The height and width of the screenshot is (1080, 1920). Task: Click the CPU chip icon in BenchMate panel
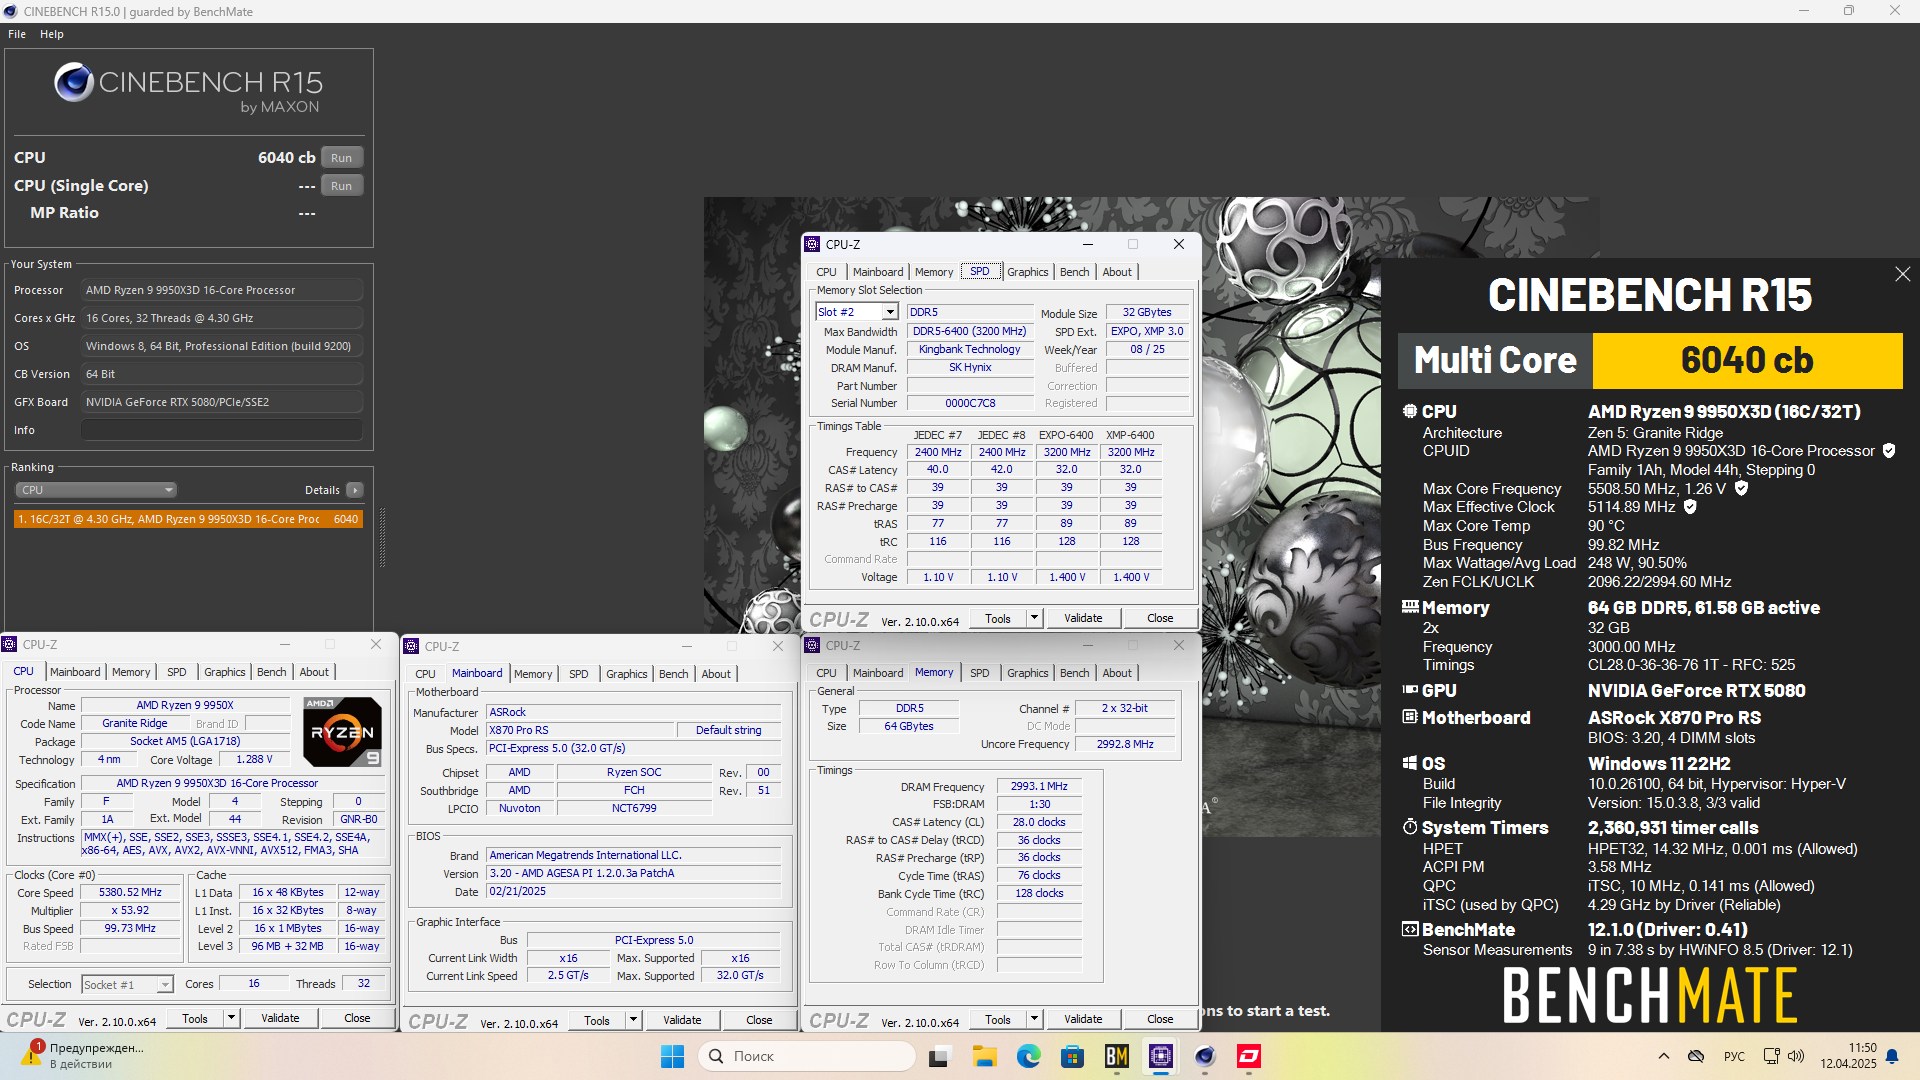pyautogui.click(x=1410, y=411)
